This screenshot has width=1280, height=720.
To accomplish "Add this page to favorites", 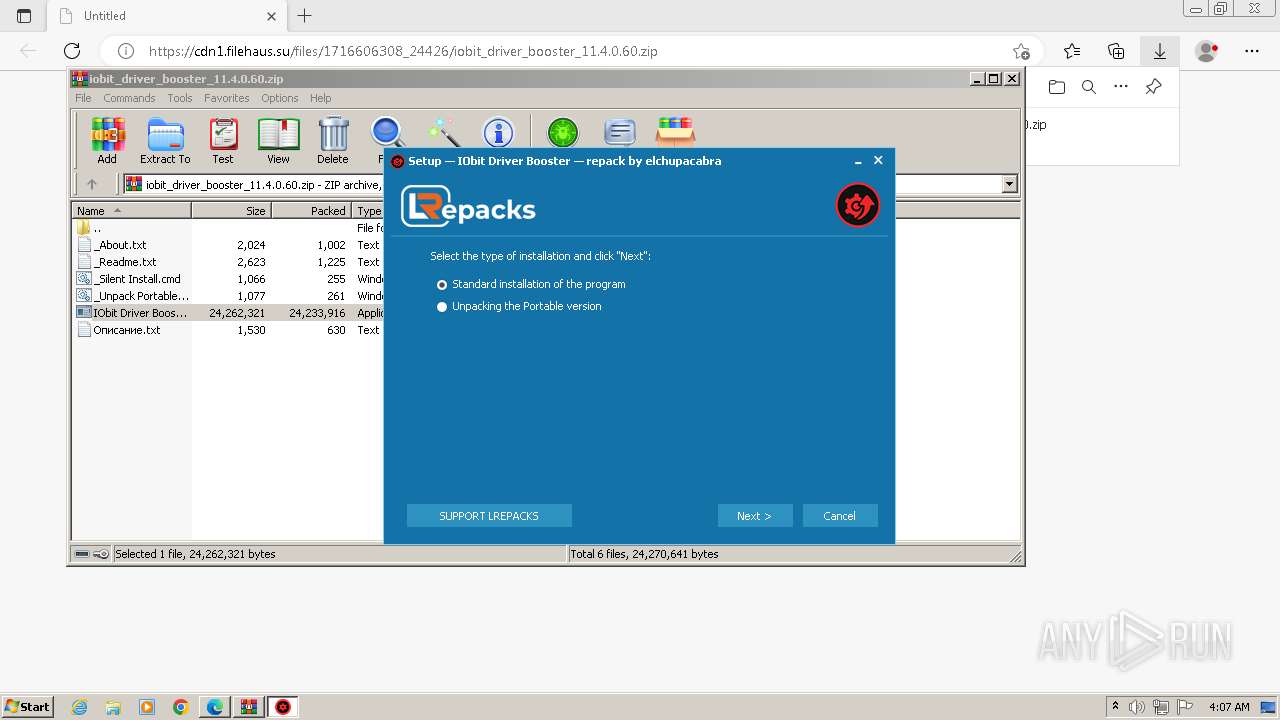I will 1021,51.
